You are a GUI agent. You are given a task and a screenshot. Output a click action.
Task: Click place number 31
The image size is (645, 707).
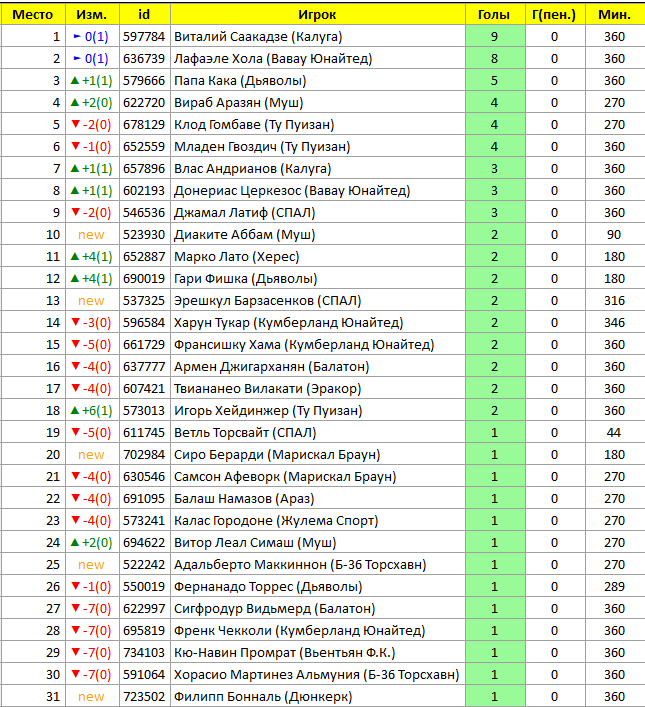coord(53,697)
